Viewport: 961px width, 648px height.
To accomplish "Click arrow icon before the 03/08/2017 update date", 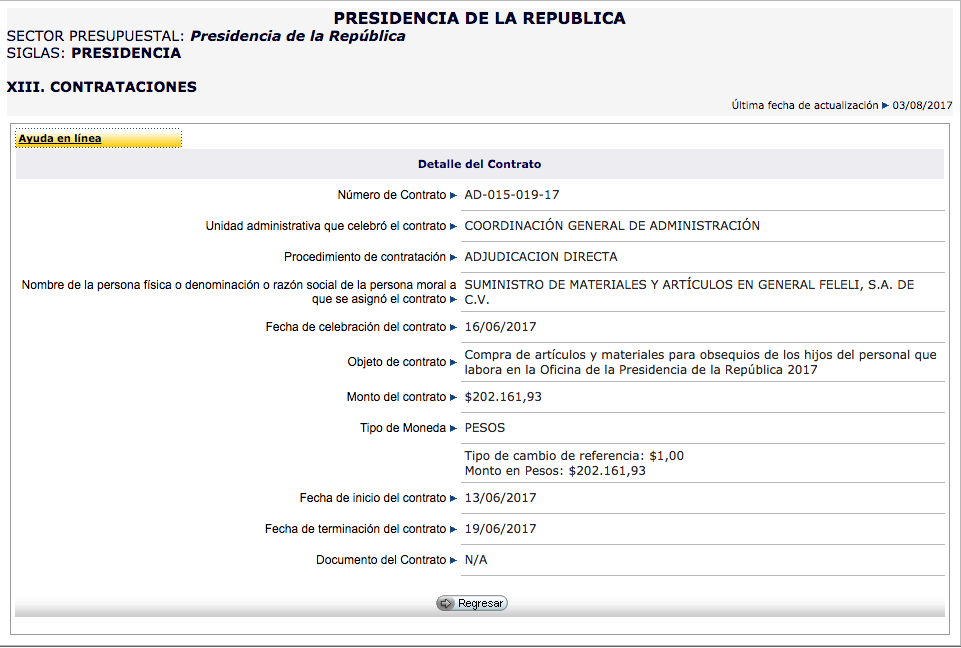I will 886,106.
